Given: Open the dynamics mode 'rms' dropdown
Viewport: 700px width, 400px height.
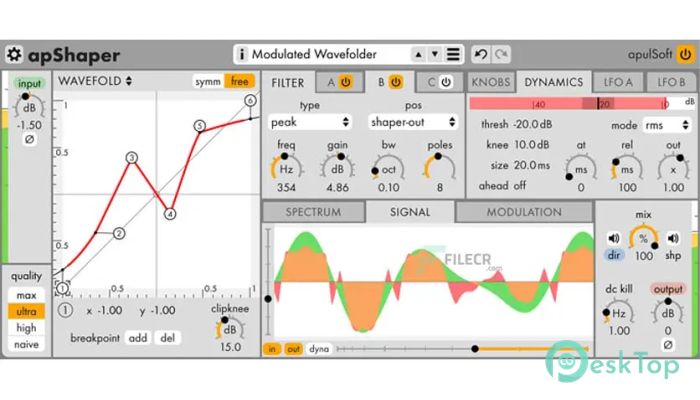Looking at the screenshot, I should 667,125.
